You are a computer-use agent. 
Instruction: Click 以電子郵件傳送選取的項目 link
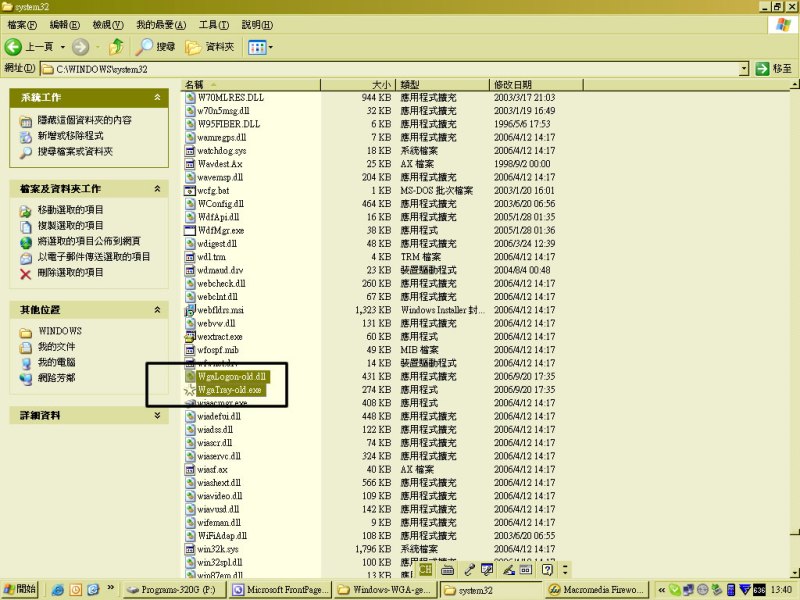tap(94, 257)
